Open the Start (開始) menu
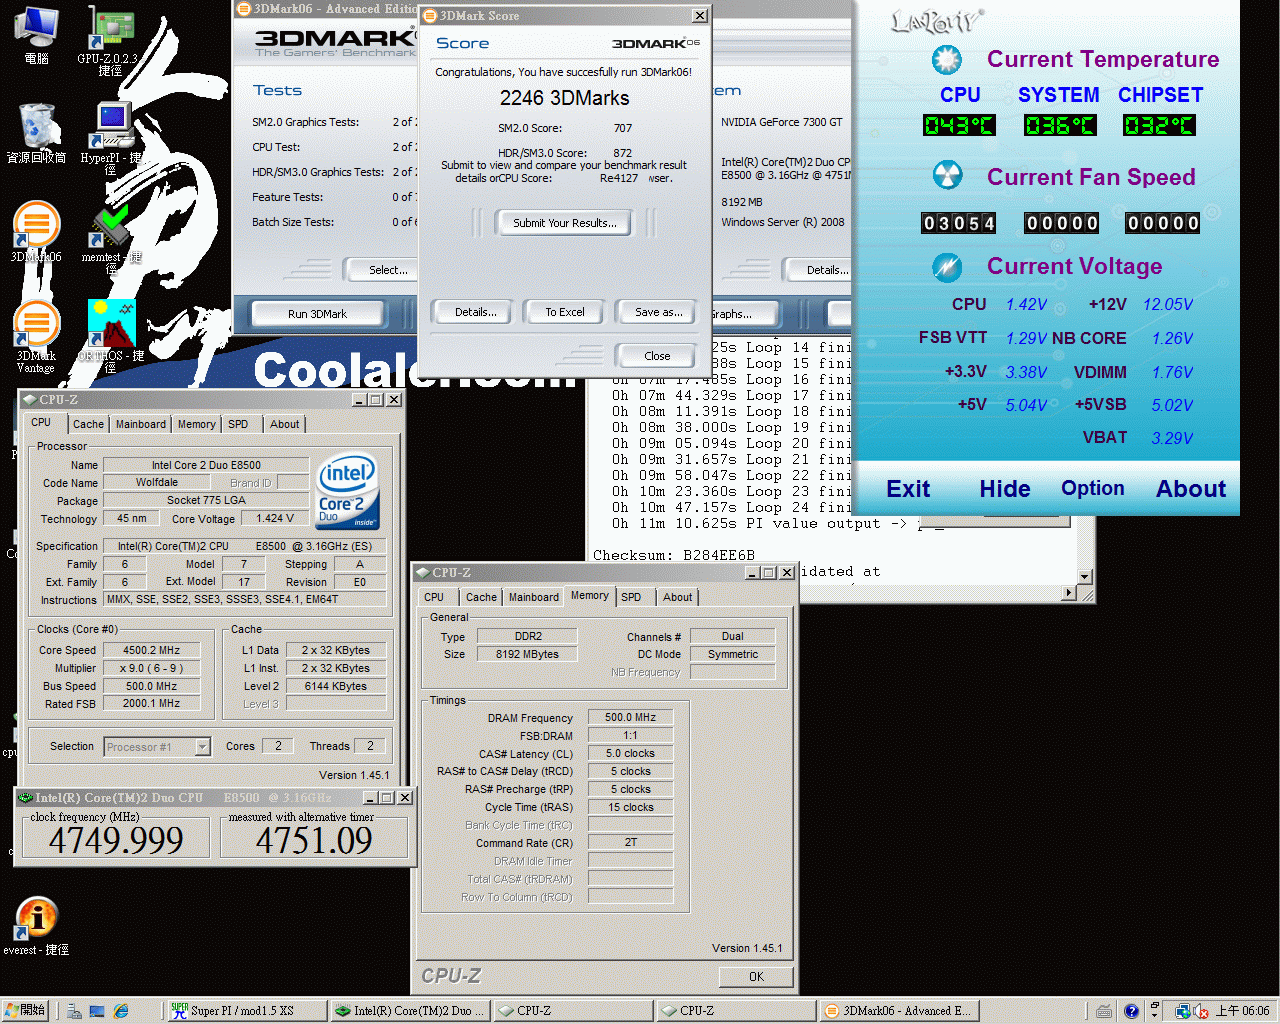This screenshot has width=1280, height=1024. [x=25, y=1011]
